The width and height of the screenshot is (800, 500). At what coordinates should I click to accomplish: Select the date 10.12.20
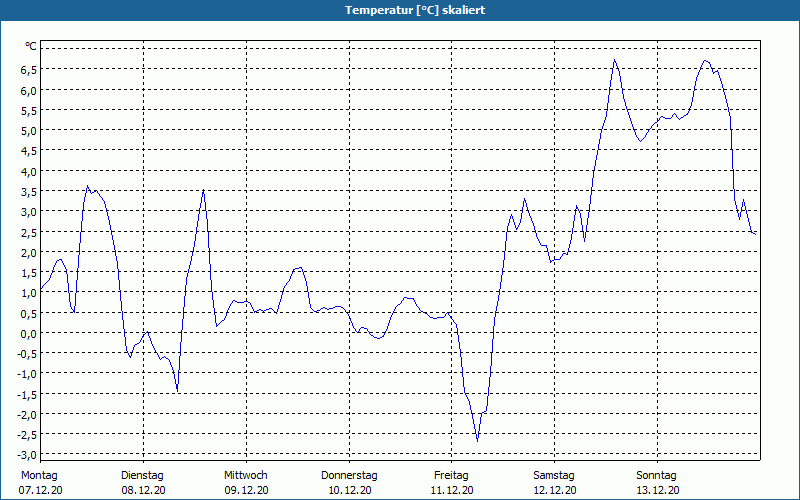click(x=349, y=490)
